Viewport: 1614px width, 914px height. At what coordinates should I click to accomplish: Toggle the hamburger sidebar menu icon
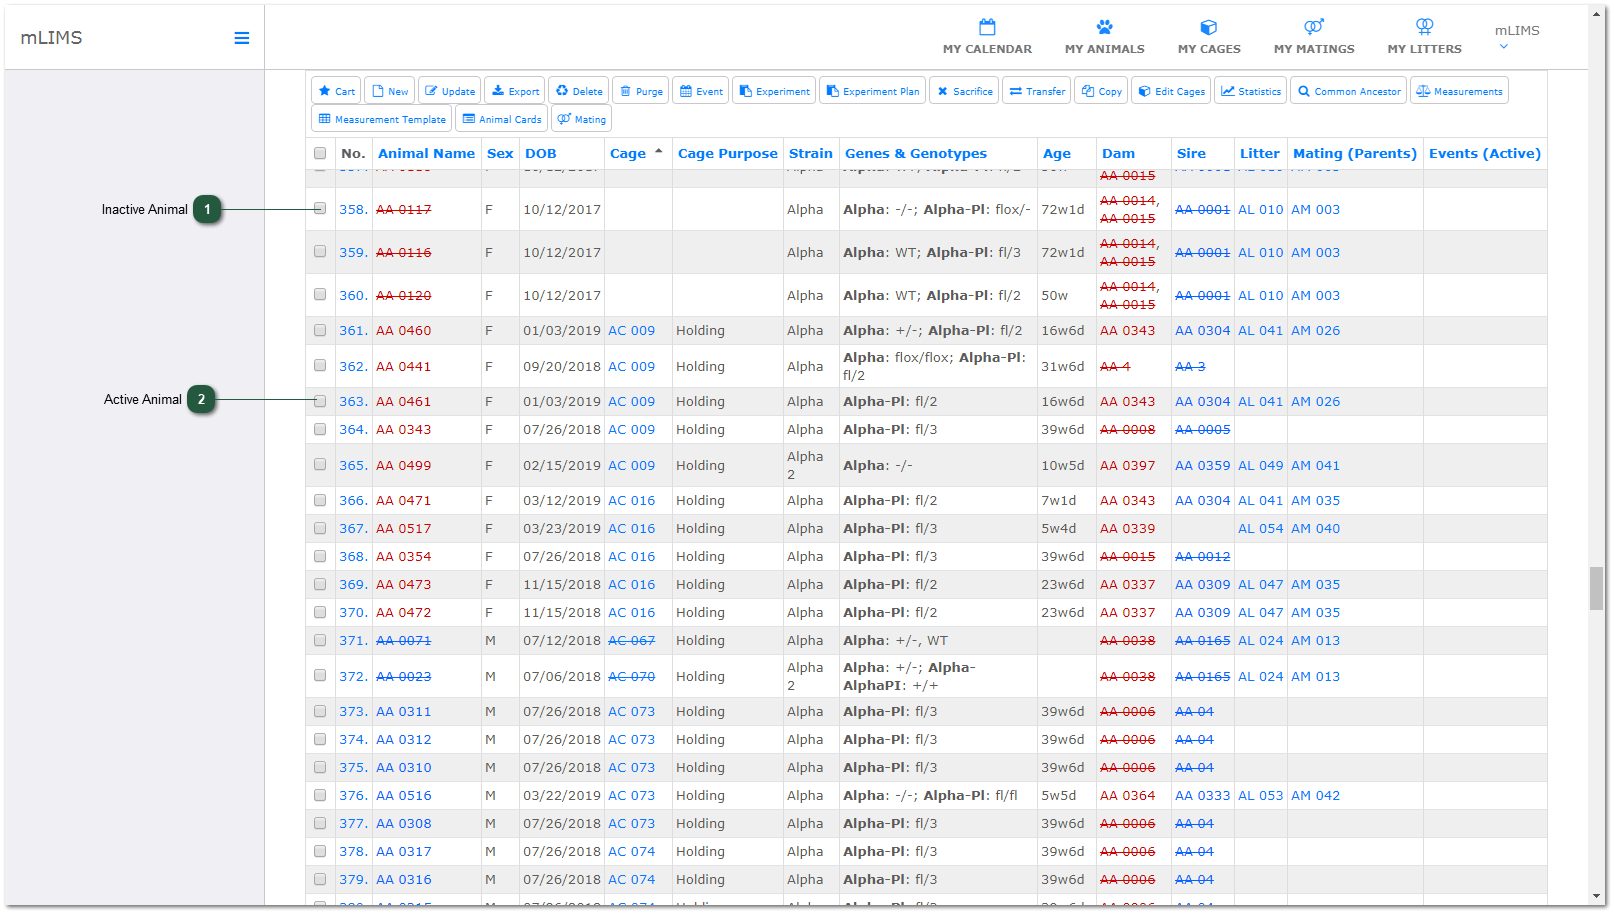pos(242,38)
